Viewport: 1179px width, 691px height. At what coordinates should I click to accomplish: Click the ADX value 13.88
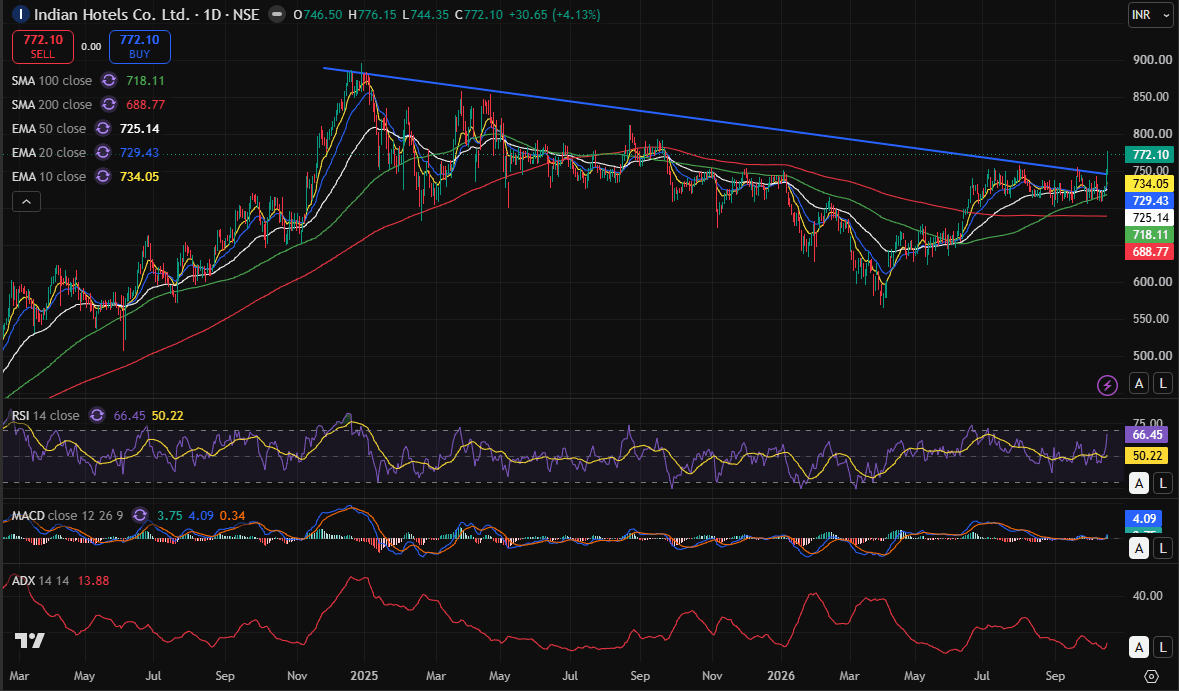[x=93, y=580]
